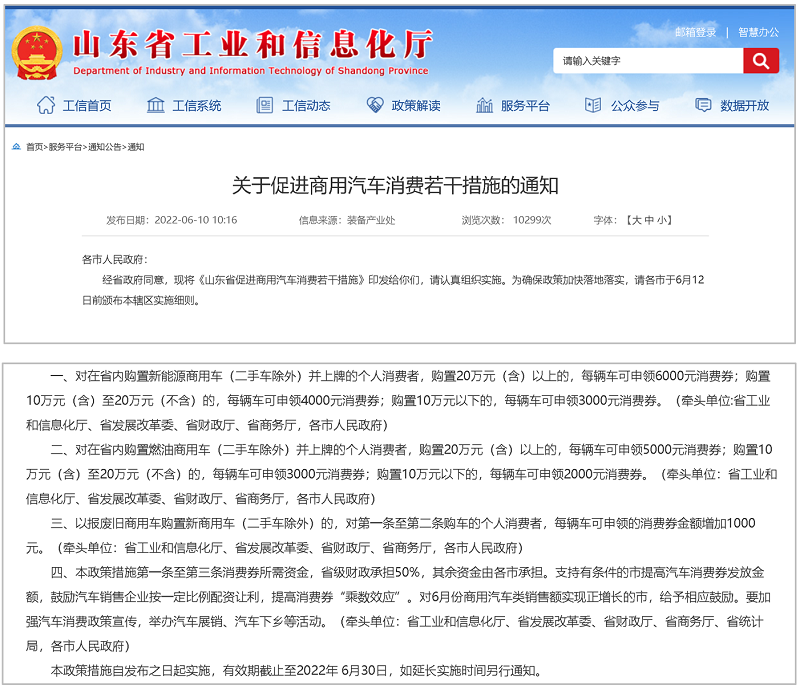
Task: Click the 邮箱登录 link
Action: click(x=695, y=32)
